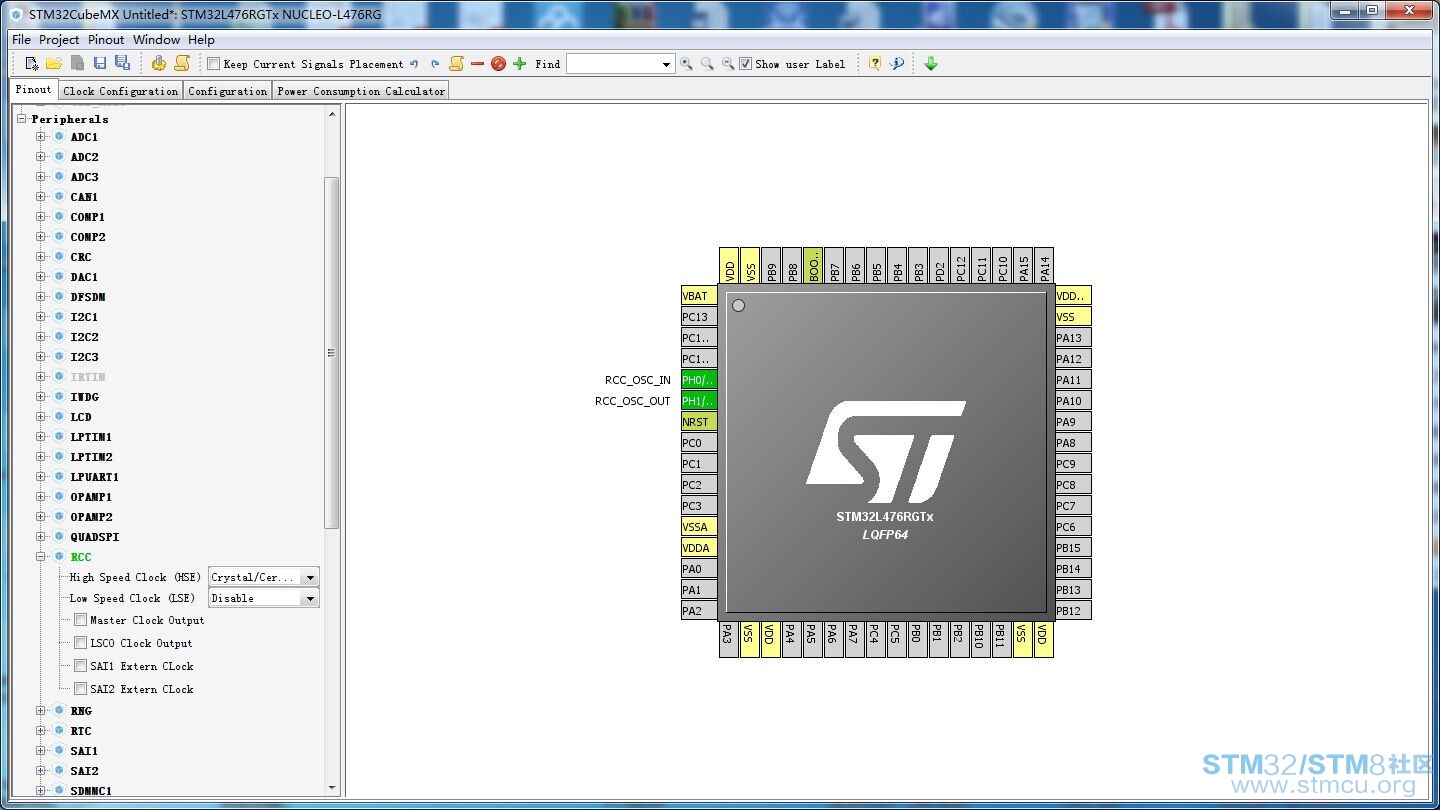Select the OPAMP1 tree item
The height and width of the screenshot is (810, 1440).
coord(91,497)
